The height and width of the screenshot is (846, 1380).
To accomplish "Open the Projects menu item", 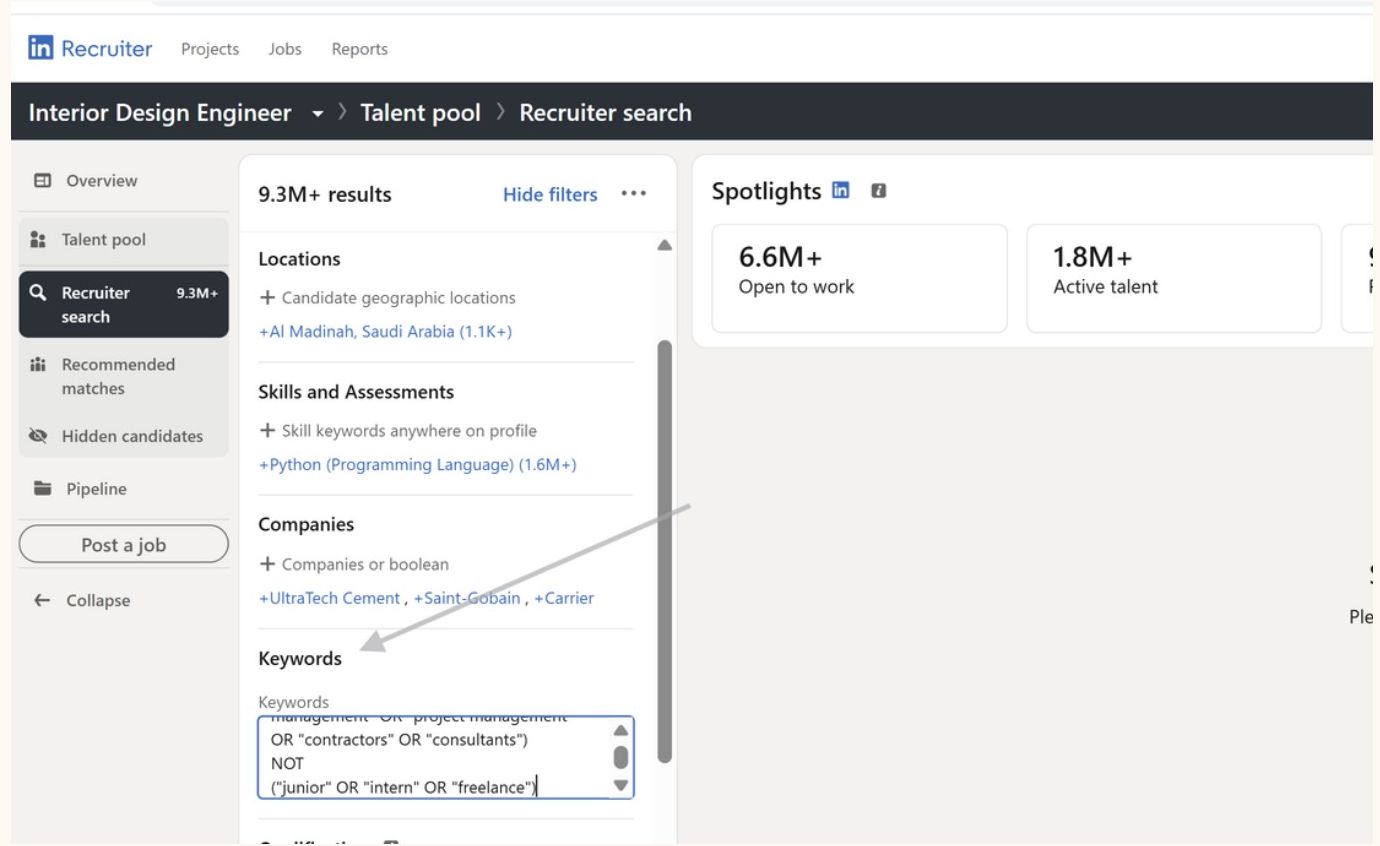I will click(209, 49).
